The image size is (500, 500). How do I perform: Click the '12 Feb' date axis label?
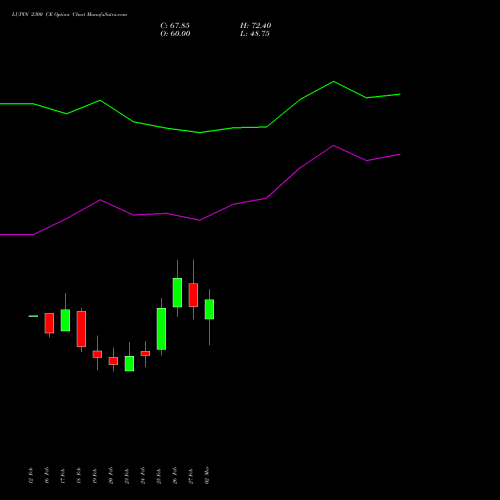tap(31, 475)
